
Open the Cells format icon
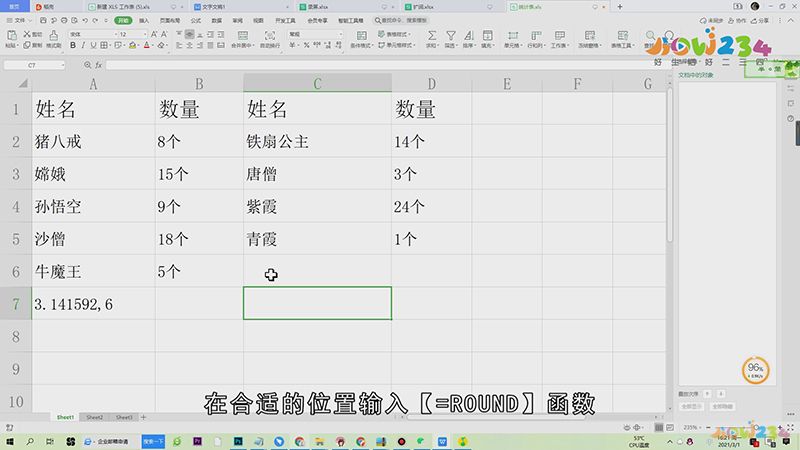coord(513,36)
